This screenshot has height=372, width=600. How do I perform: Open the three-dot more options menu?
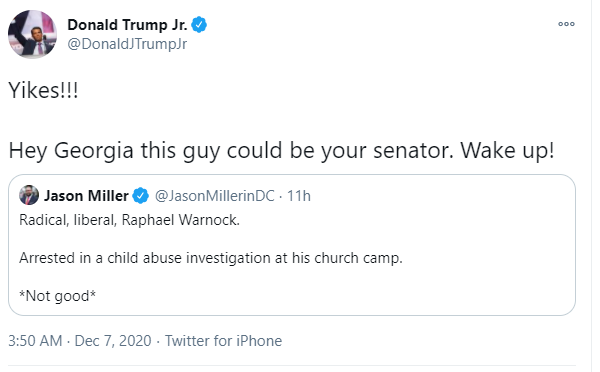[x=566, y=24]
